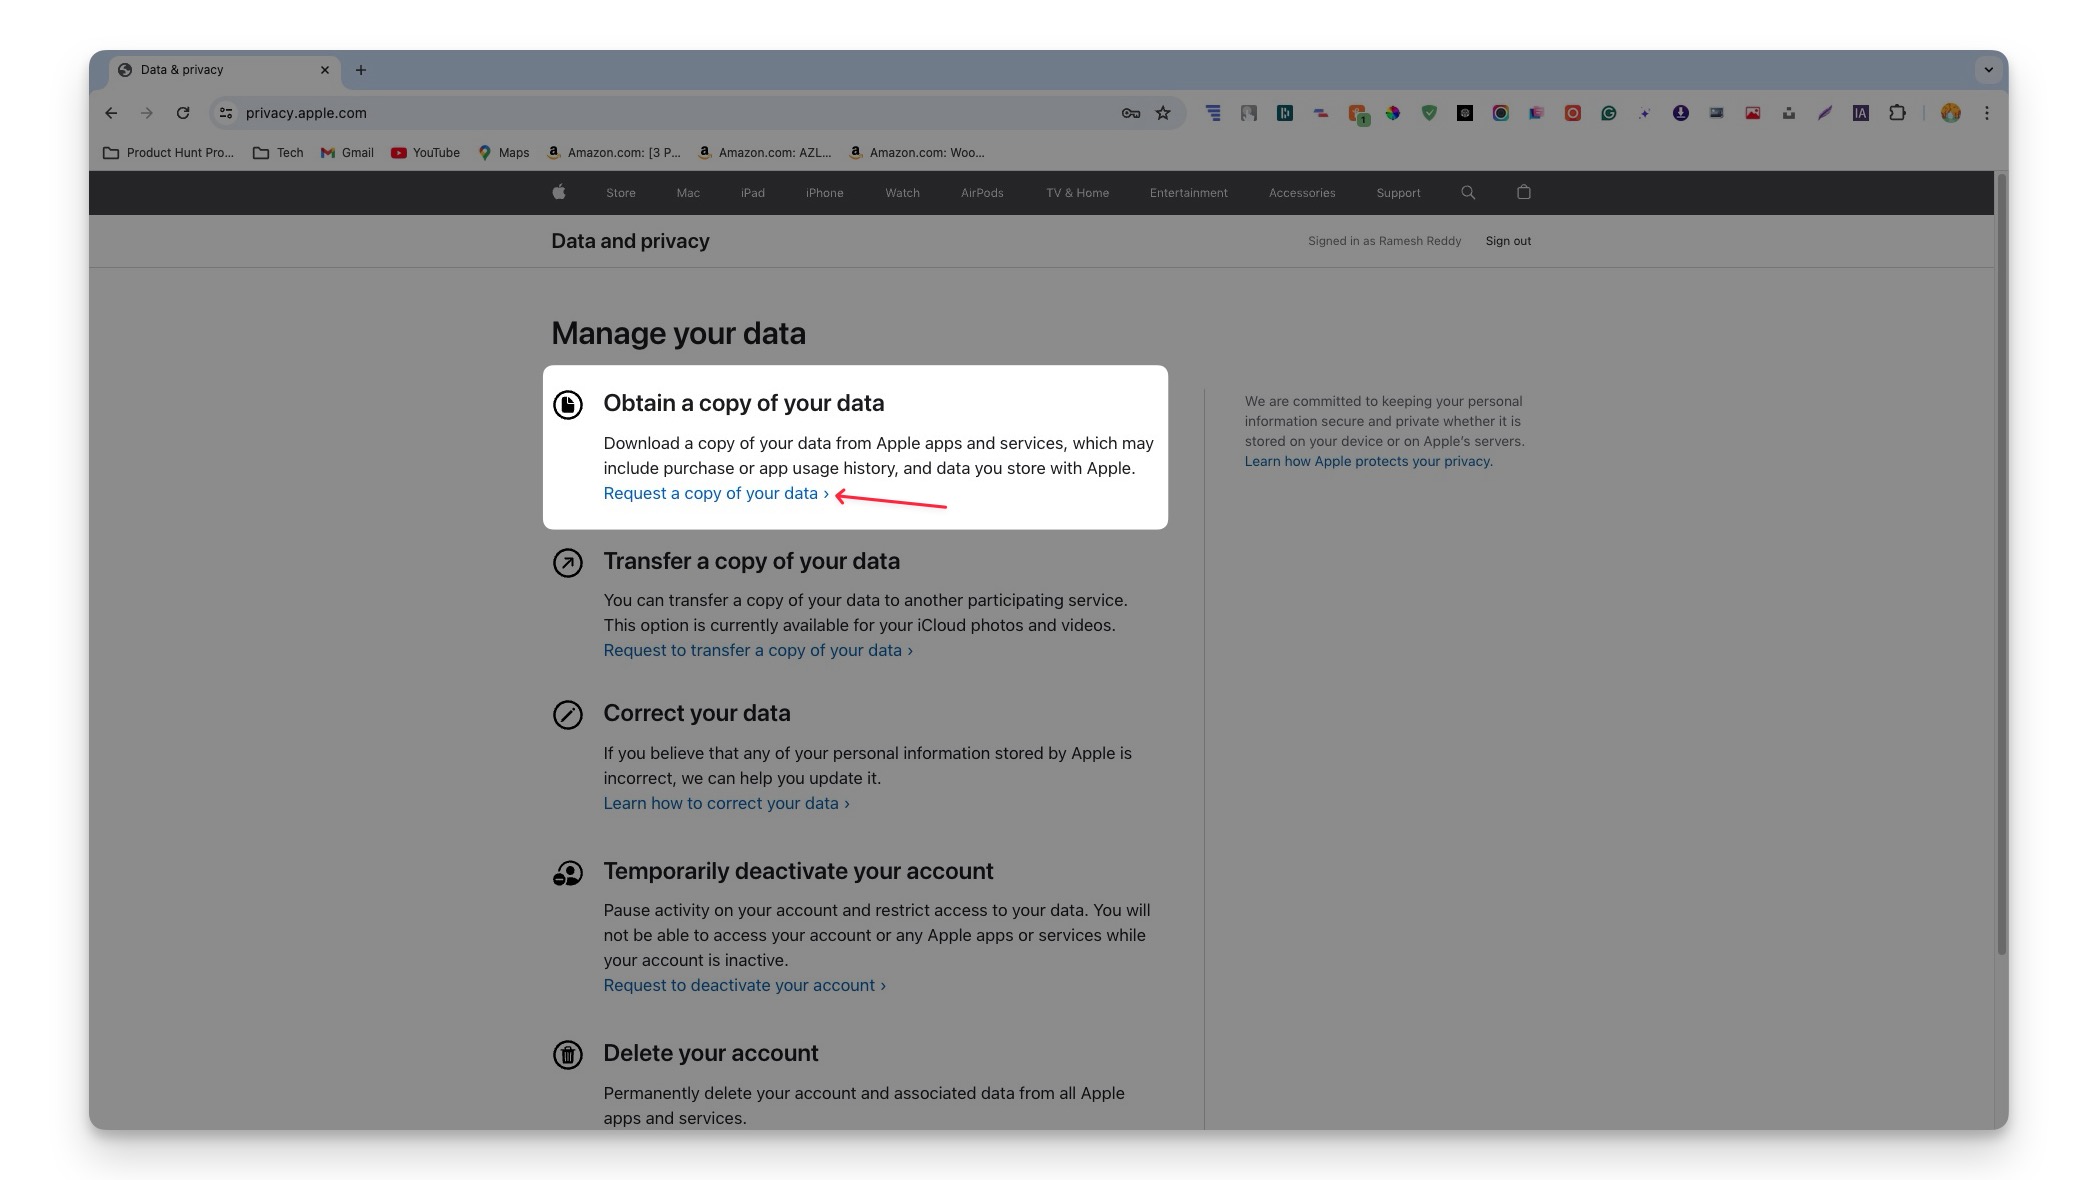Open the Entertainment menu item
This screenshot has height=1180, width=2097.
(1189, 193)
